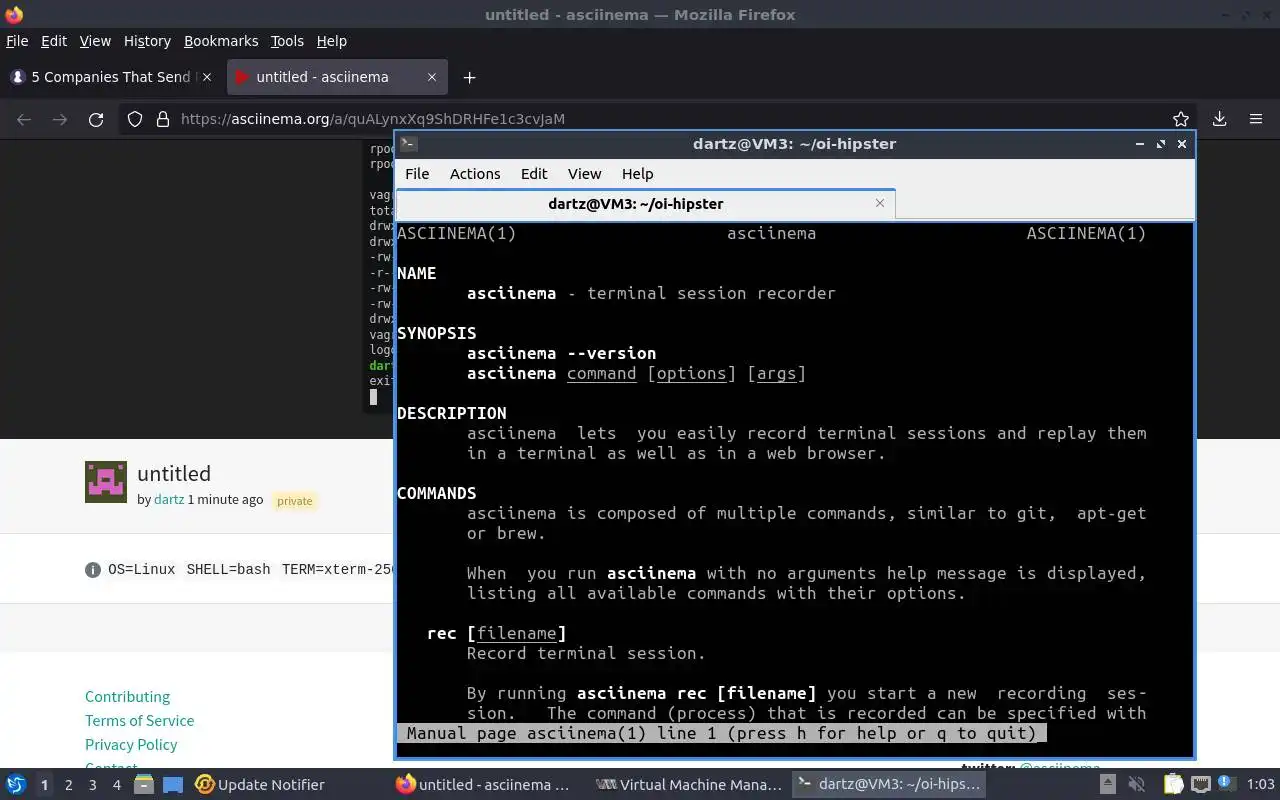Screen dimensions: 1280x800
Task: Open the Privacy Policy link
Action: click(131, 744)
